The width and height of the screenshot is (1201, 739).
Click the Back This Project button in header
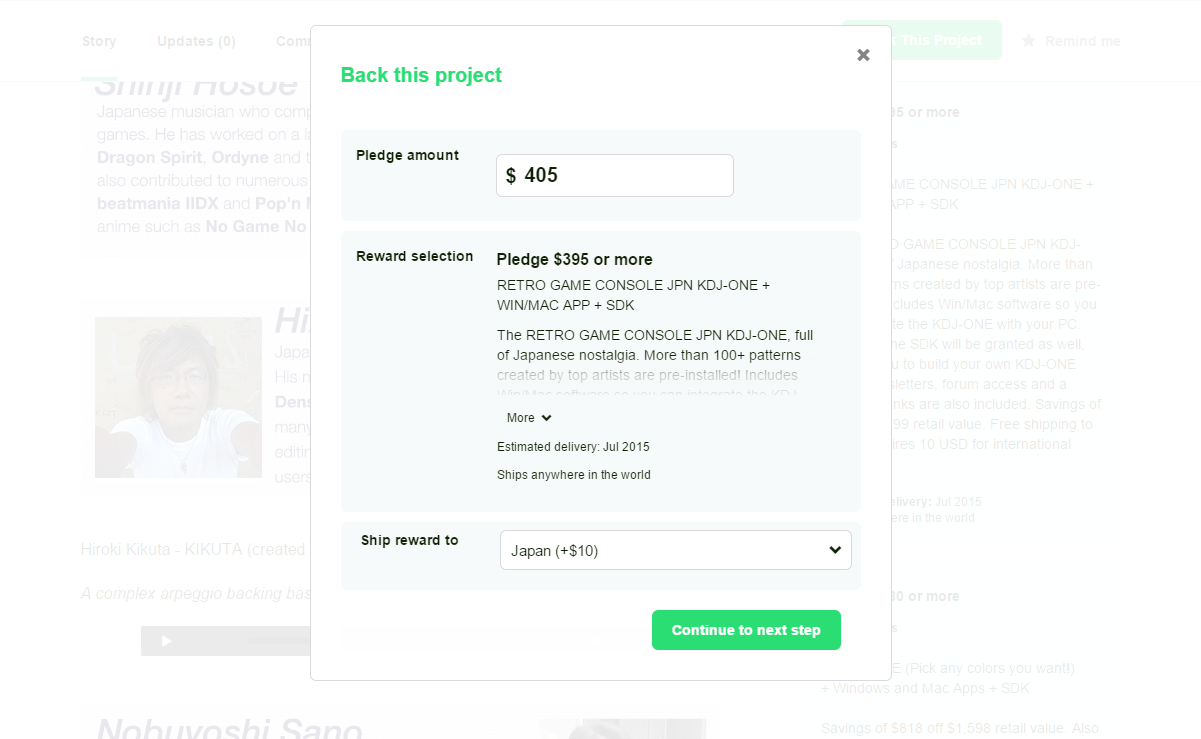point(921,40)
